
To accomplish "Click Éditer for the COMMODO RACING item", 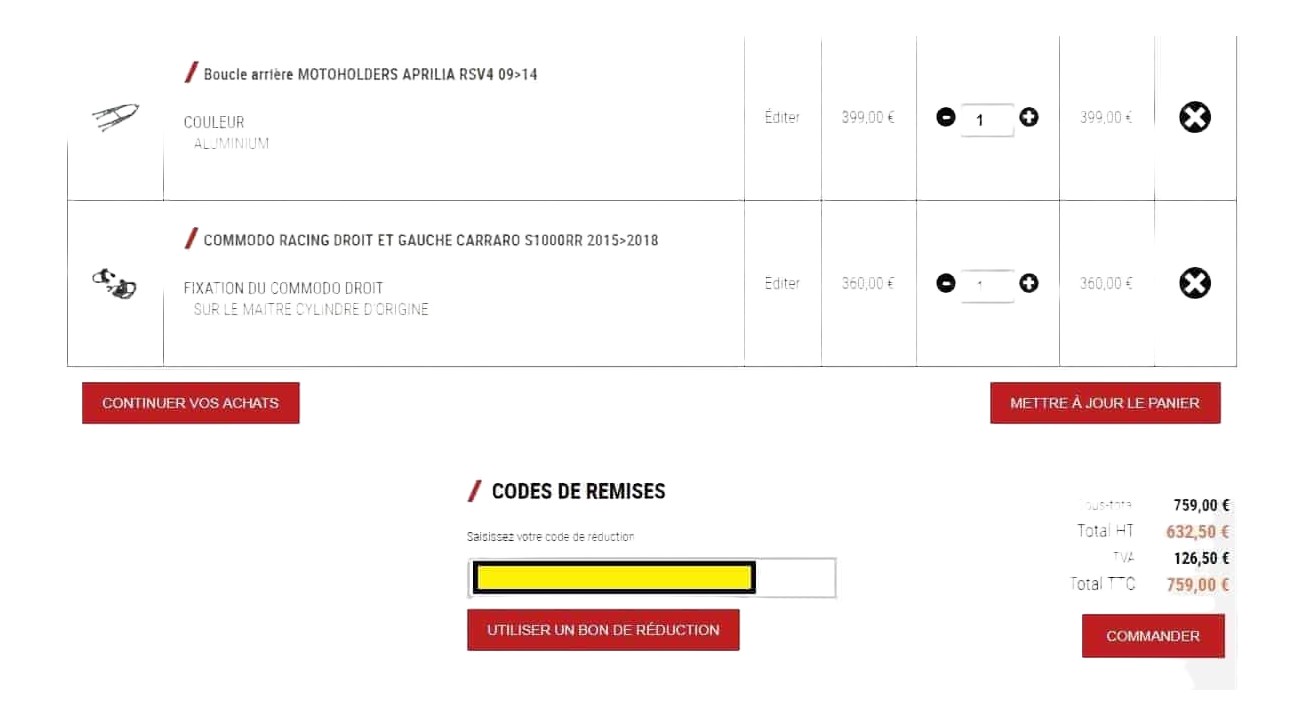I will [781, 283].
